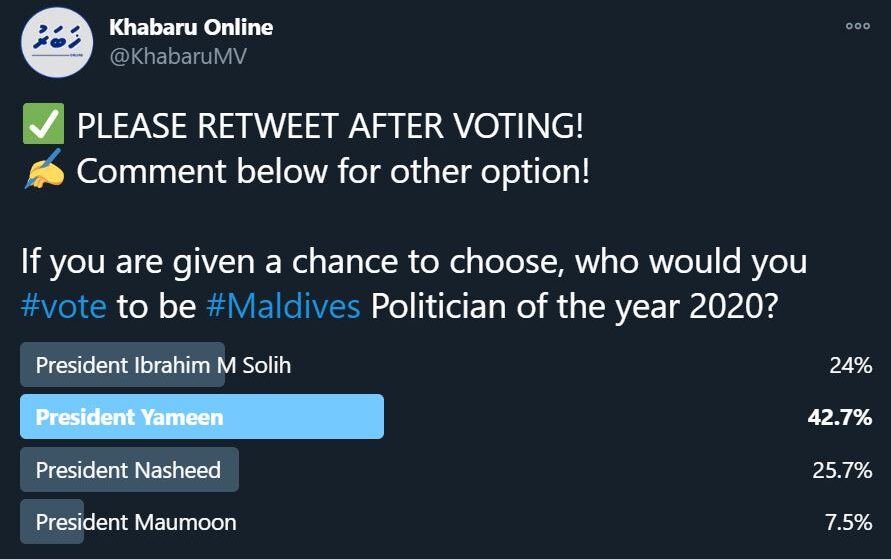Click the "PLEASE RETWEET AFTER VOTING!" text
Screen dimensions: 891x559
pyautogui.click(x=330, y=127)
